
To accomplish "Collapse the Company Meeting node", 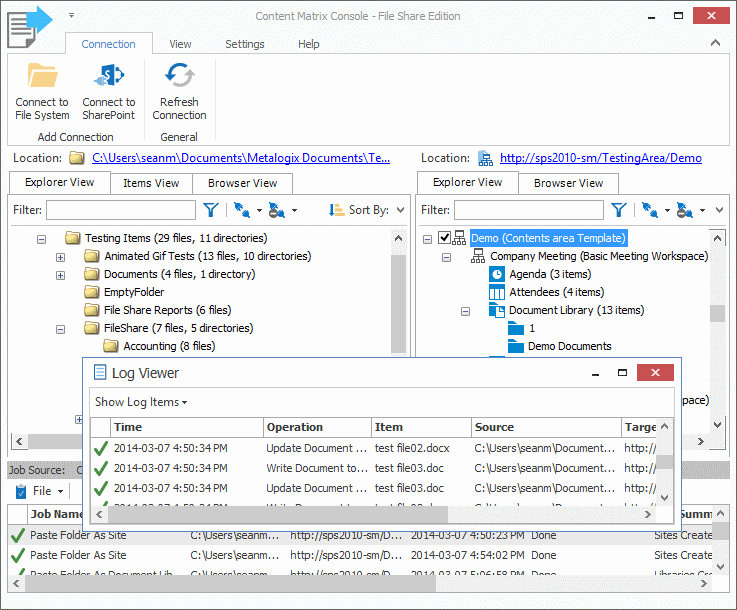I will click(x=447, y=257).
